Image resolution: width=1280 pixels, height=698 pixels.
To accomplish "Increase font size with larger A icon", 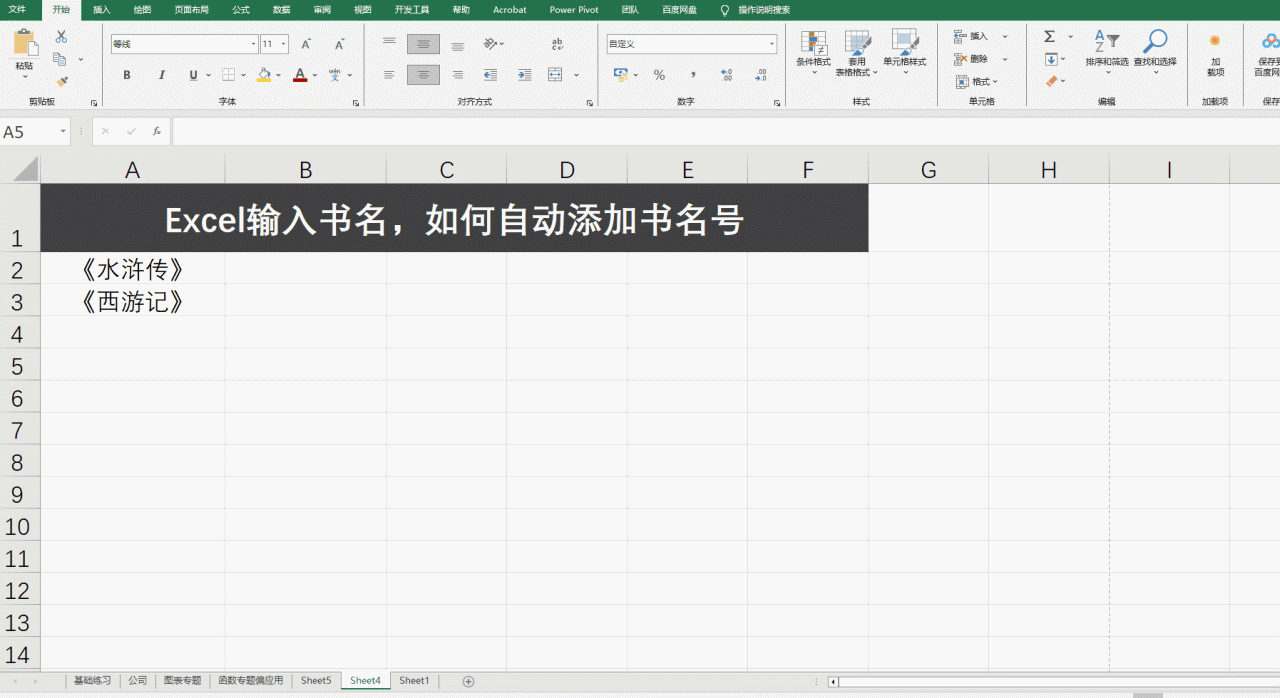I will (306, 44).
